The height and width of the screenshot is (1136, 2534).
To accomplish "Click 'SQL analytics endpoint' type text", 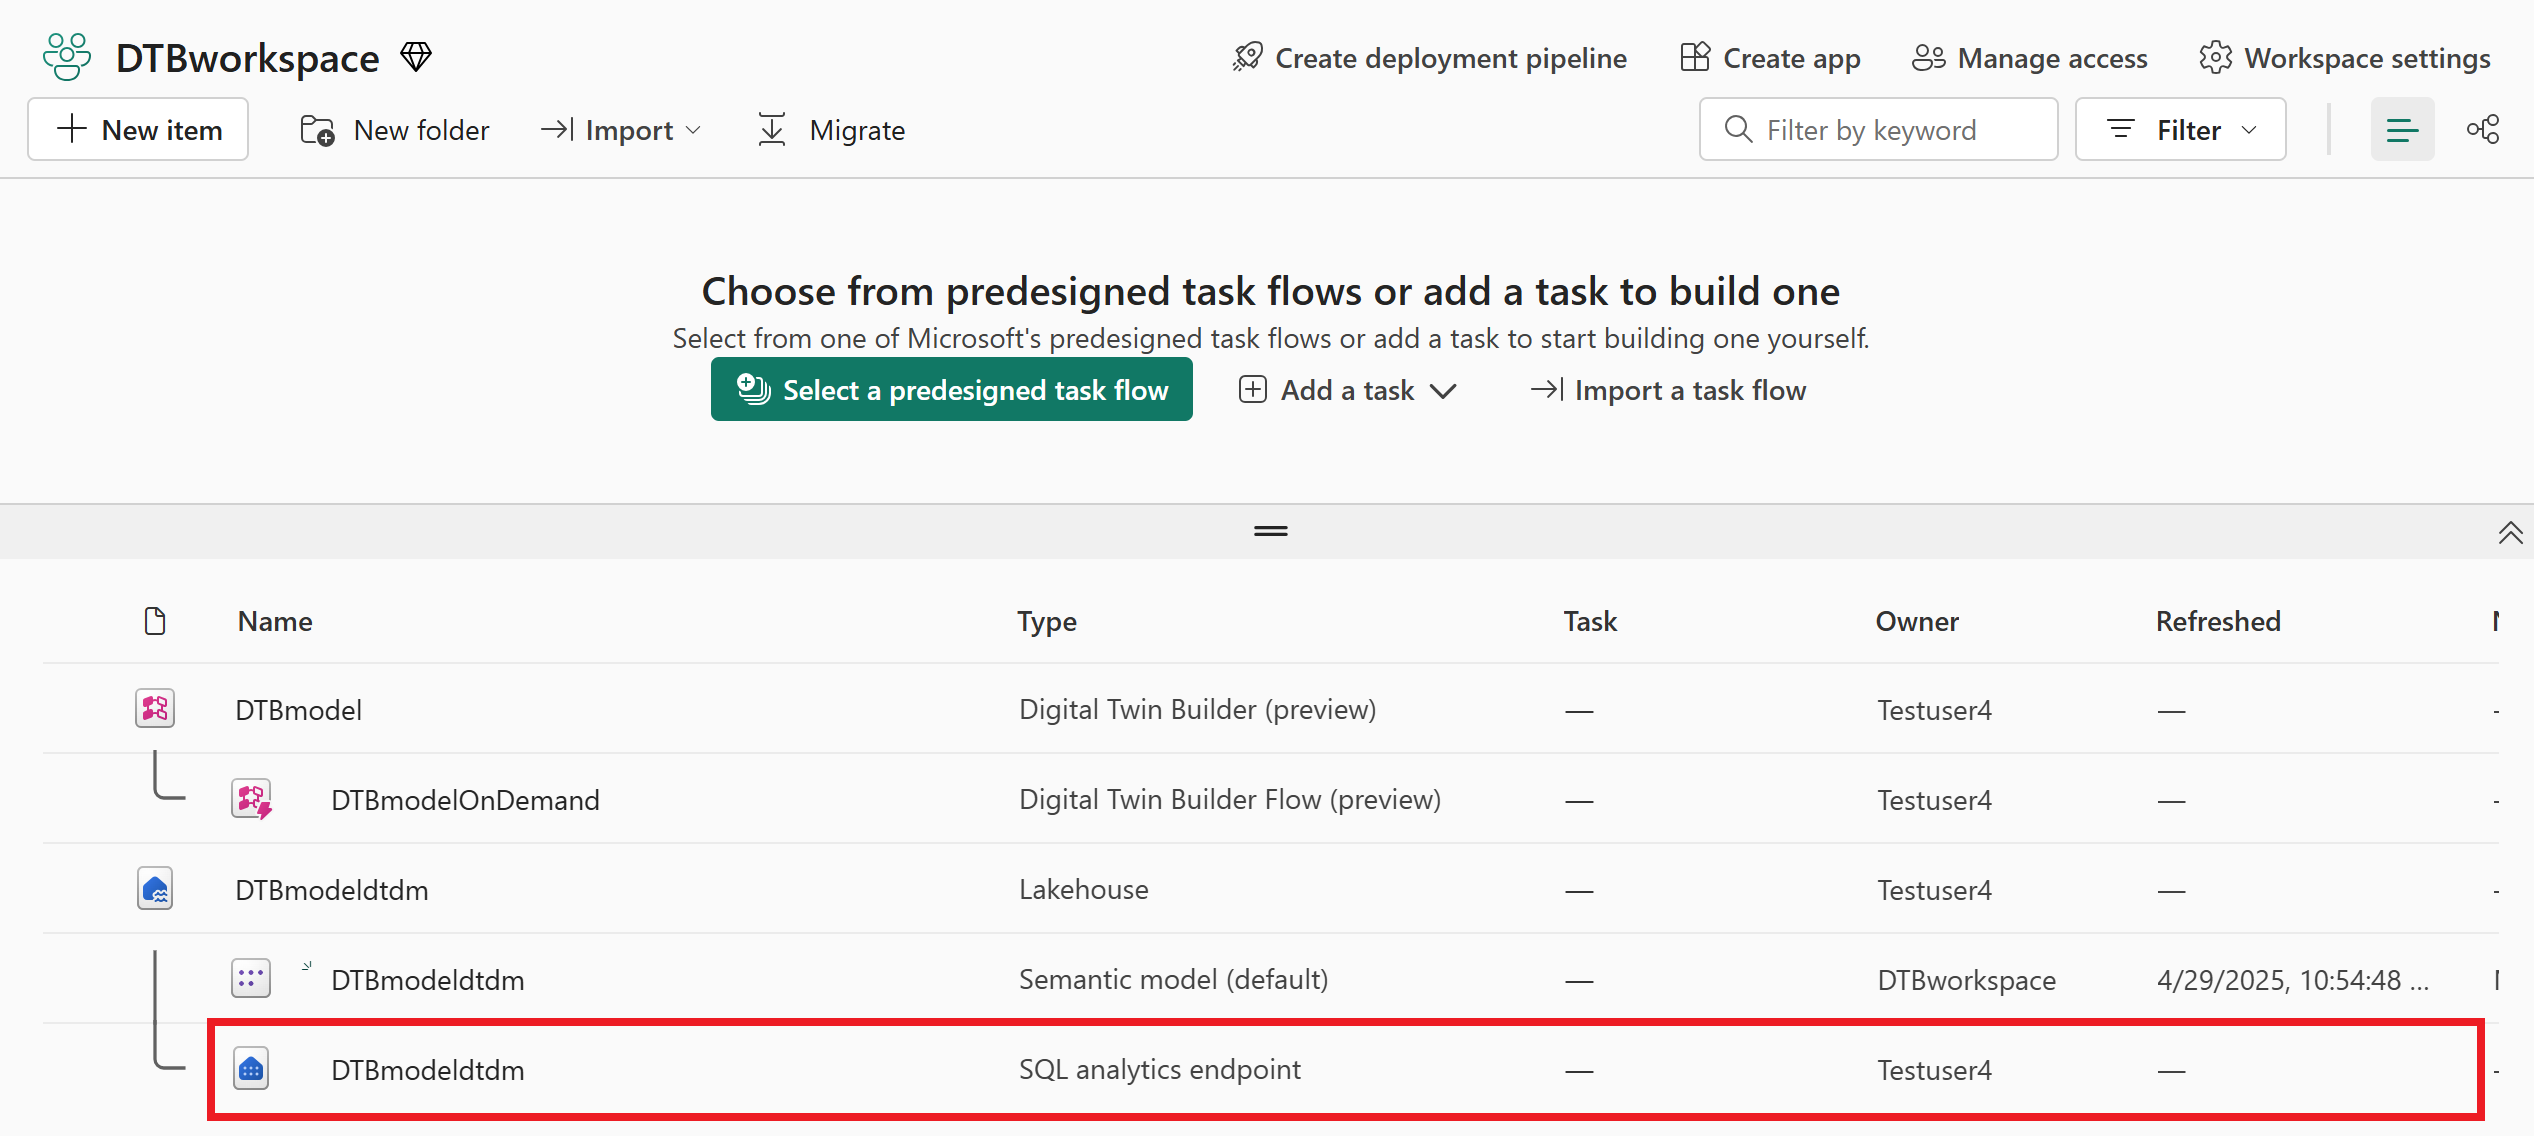I will tap(1159, 1070).
